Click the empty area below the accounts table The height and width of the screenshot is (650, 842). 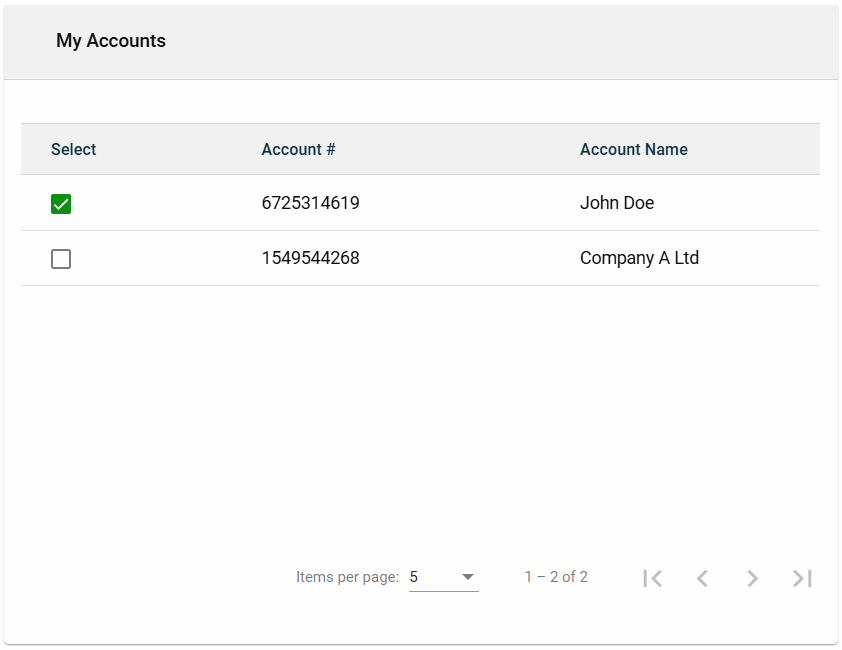420,420
